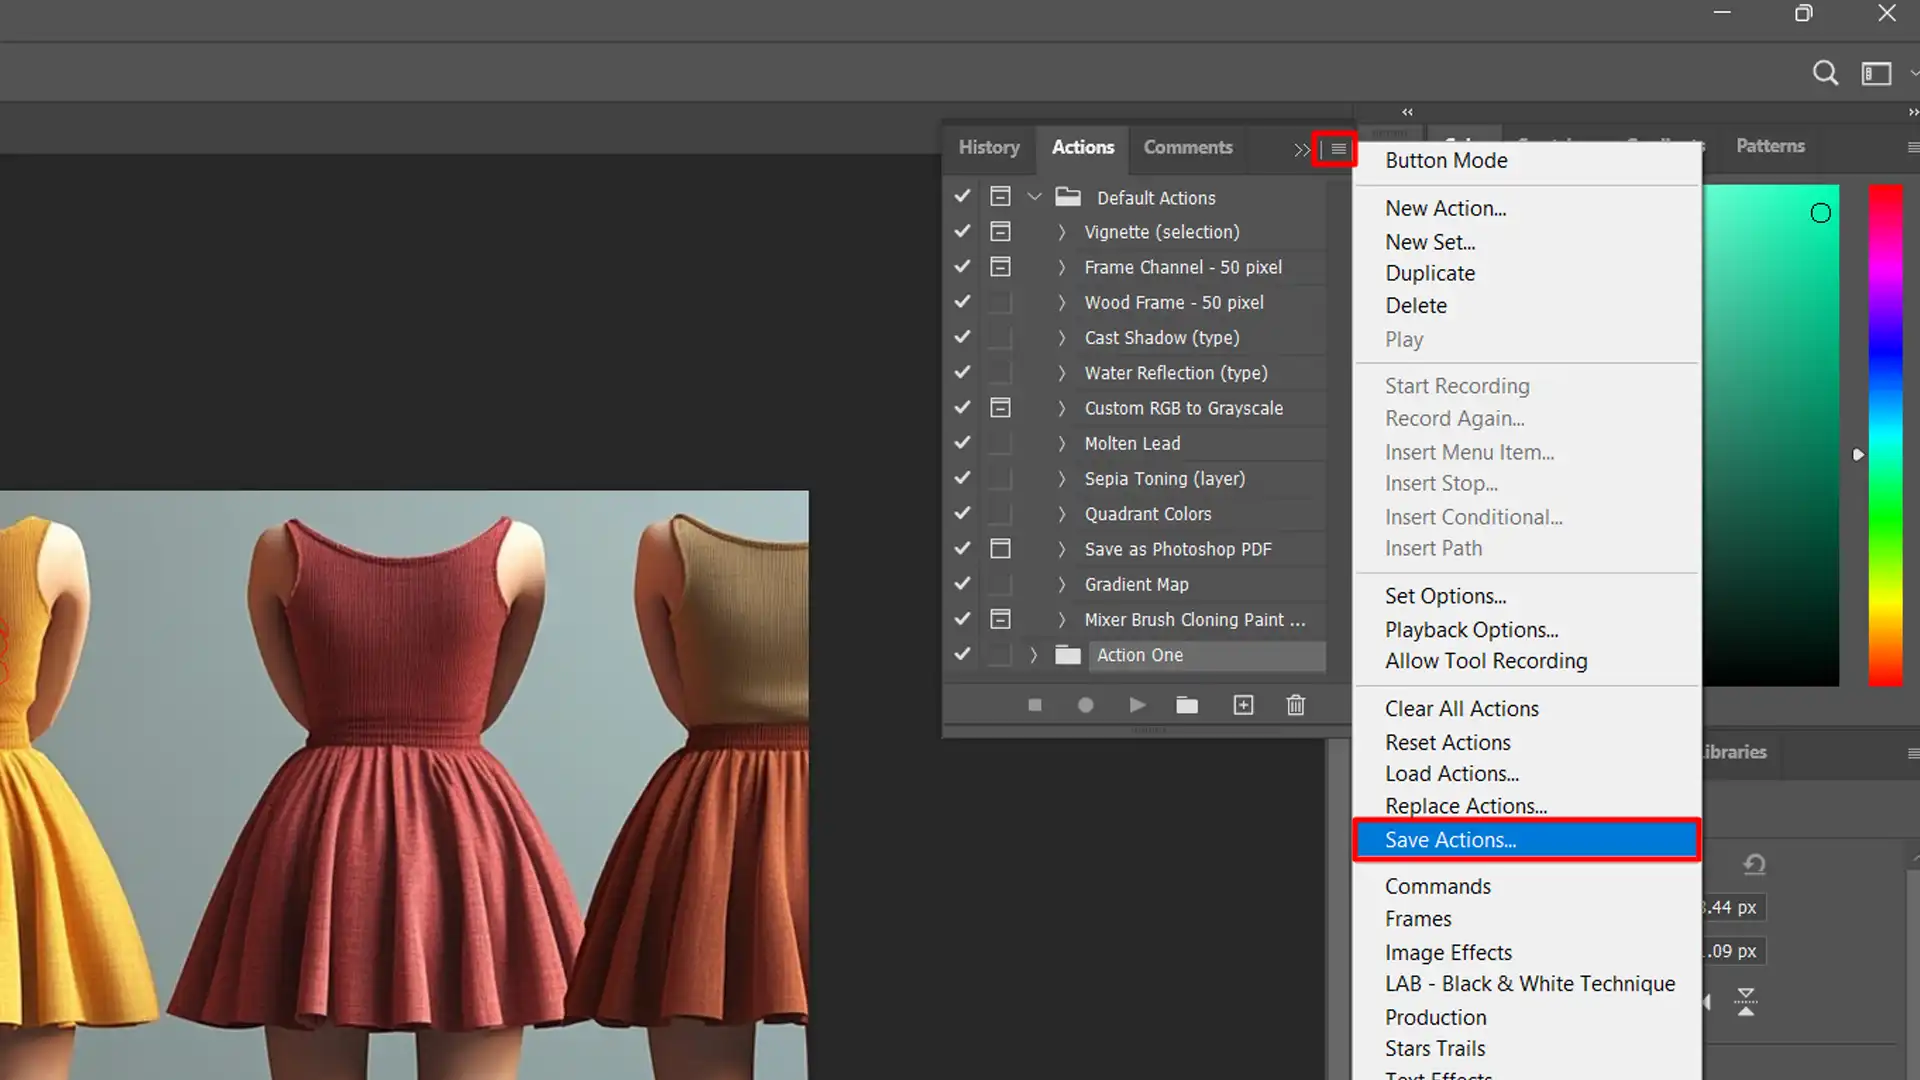Image resolution: width=1920 pixels, height=1080 pixels.
Task: Play the selected action
Action: click(x=1137, y=706)
